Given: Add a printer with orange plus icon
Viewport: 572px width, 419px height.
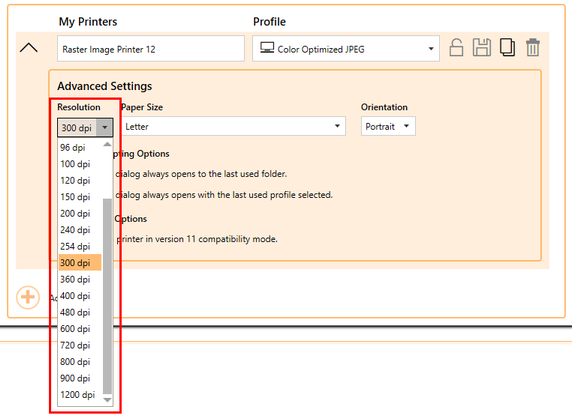Looking at the screenshot, I should click(x=28, y=297).
